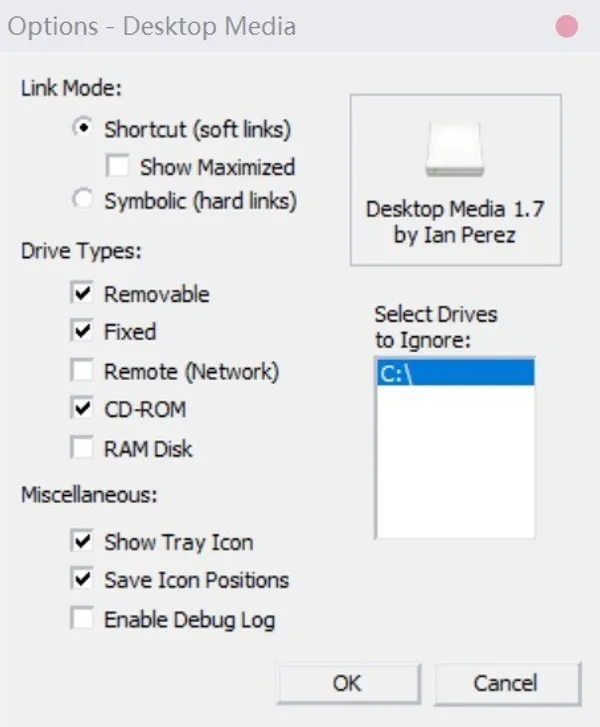Image resolution: width=600 pixels, height=727 pixels.
Task: Click empty area of ignore drives listbox
Action: click(455, 461)
